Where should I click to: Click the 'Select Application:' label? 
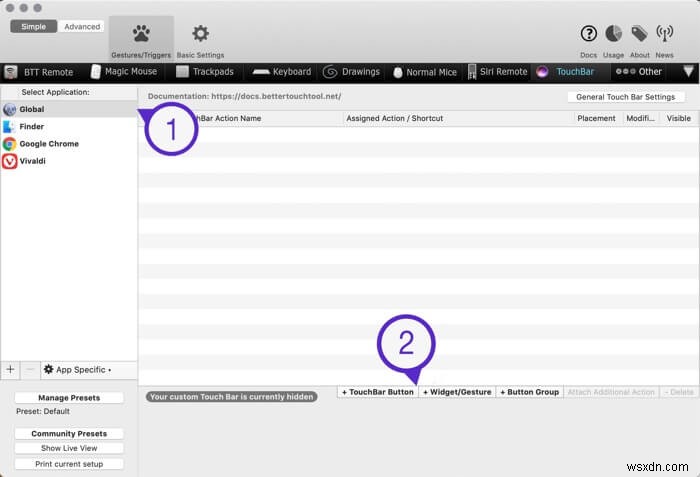coord(55,92)
